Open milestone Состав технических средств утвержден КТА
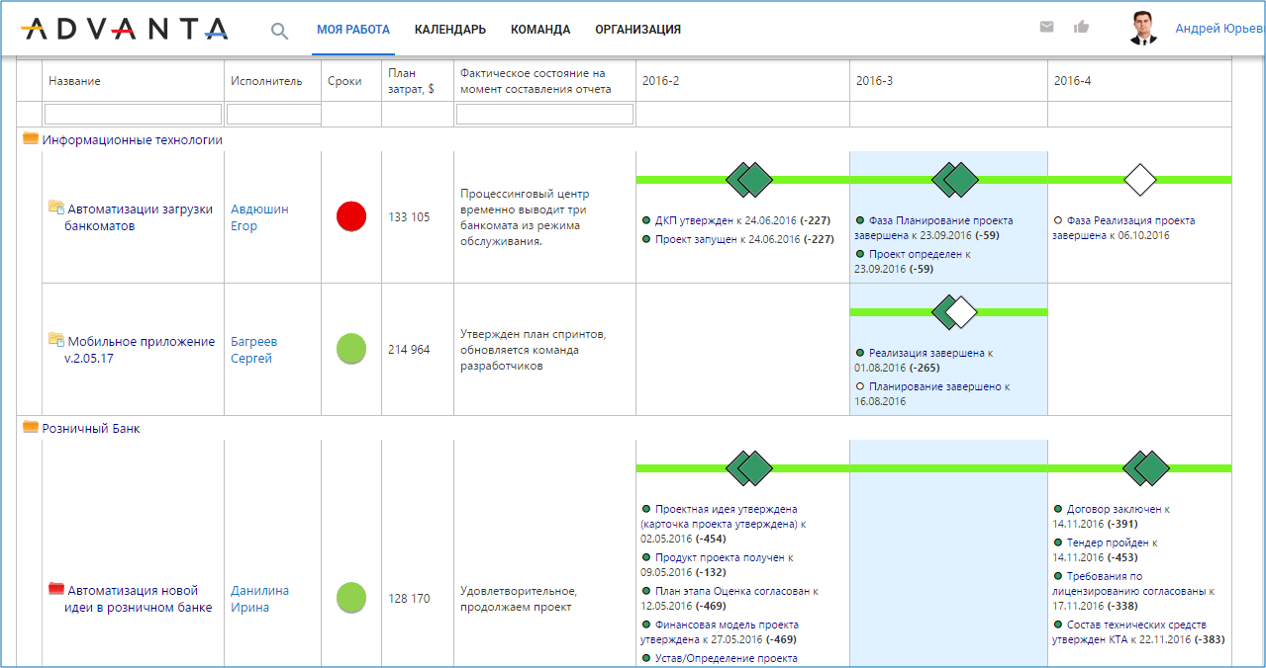The image size is (1266, 668). (x=1139, y=632)
